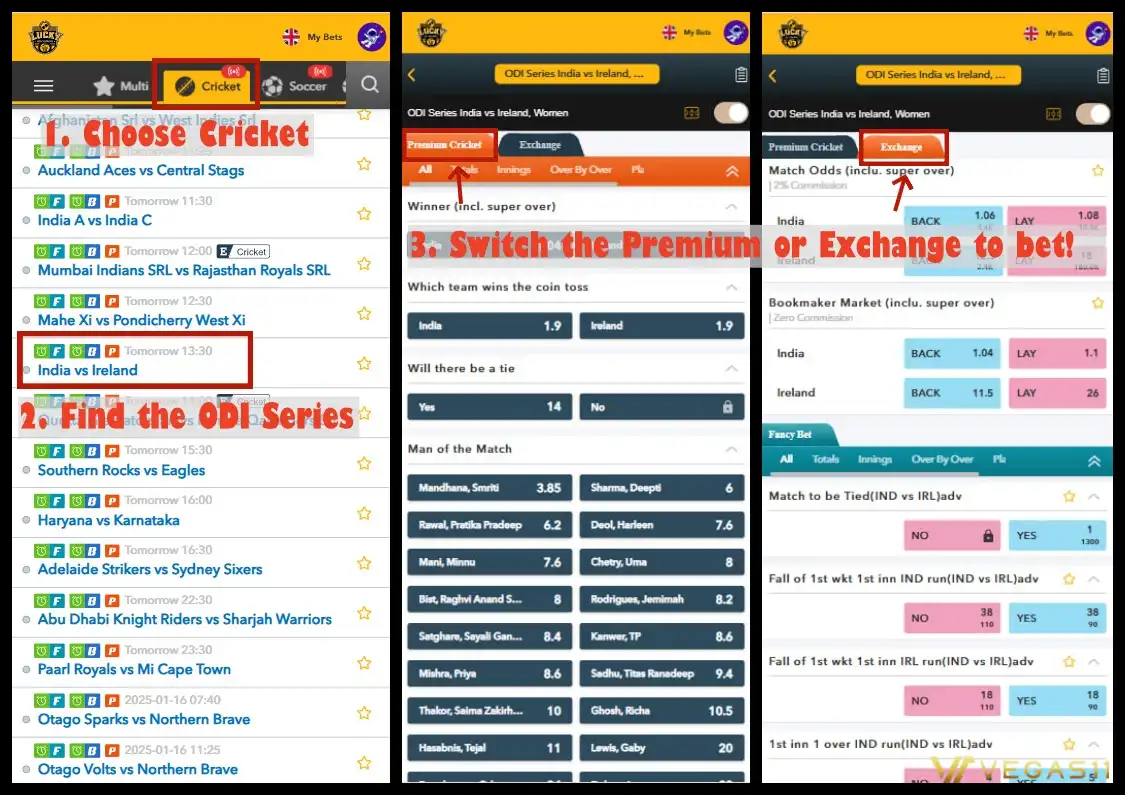Toggle the switch beside ODI Series in Premium Cricket panel
The width and height of the screenshot is (1125, 795).
click(731, 113)
